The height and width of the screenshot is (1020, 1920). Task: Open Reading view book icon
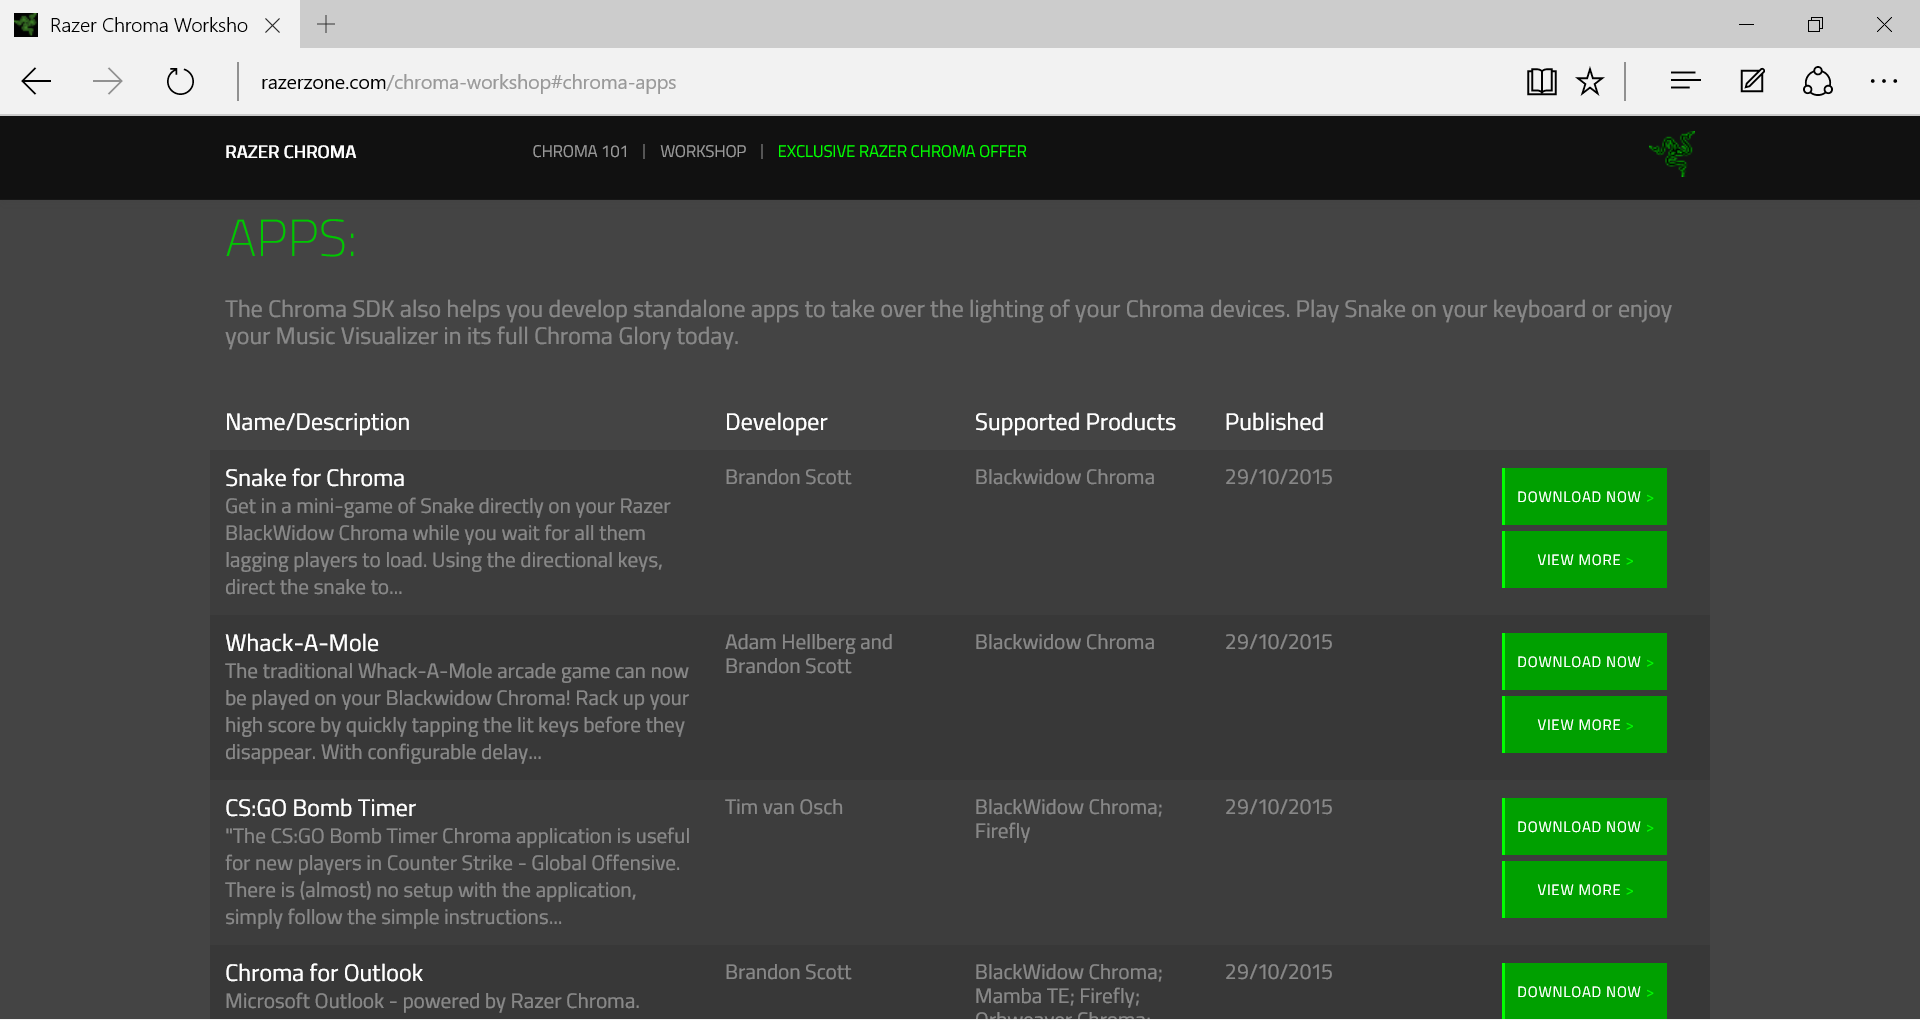click(x=1542, y=81)
